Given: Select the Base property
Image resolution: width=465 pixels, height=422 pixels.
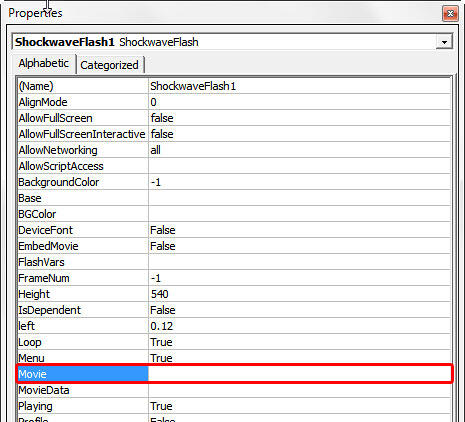Looking at the screenshot, I should tap(83, 198).
